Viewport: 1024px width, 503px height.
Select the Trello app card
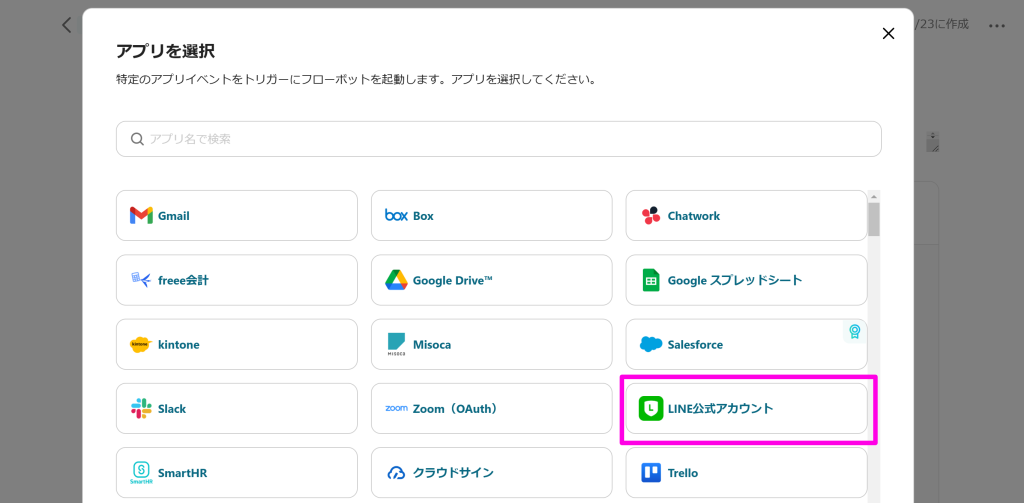746,473
